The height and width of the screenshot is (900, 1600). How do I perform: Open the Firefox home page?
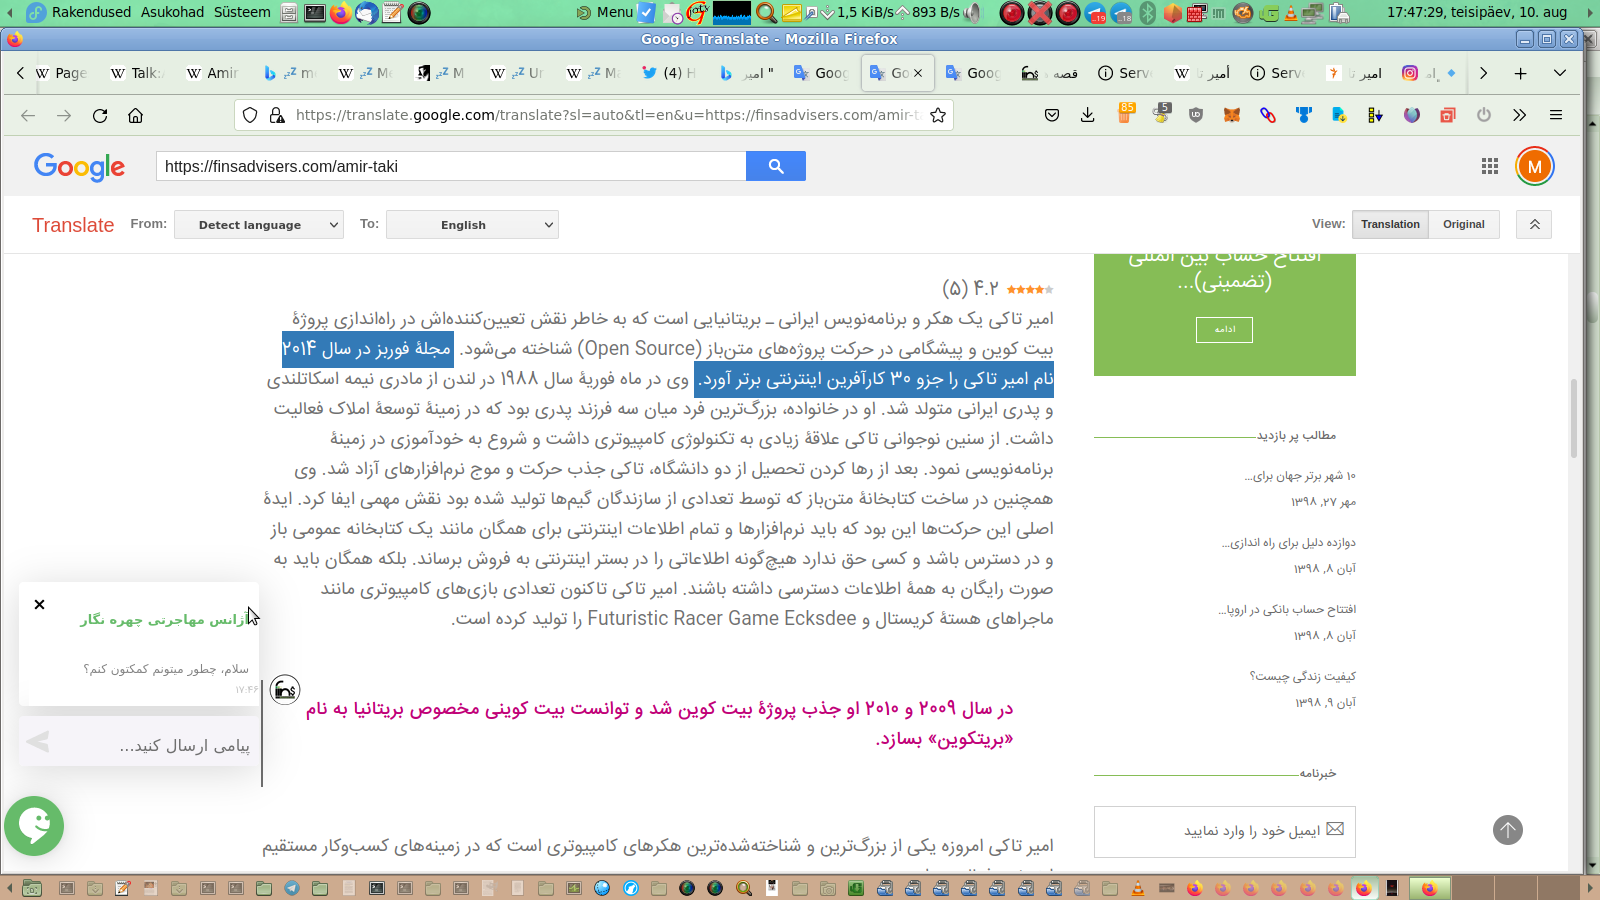point(136,115)
